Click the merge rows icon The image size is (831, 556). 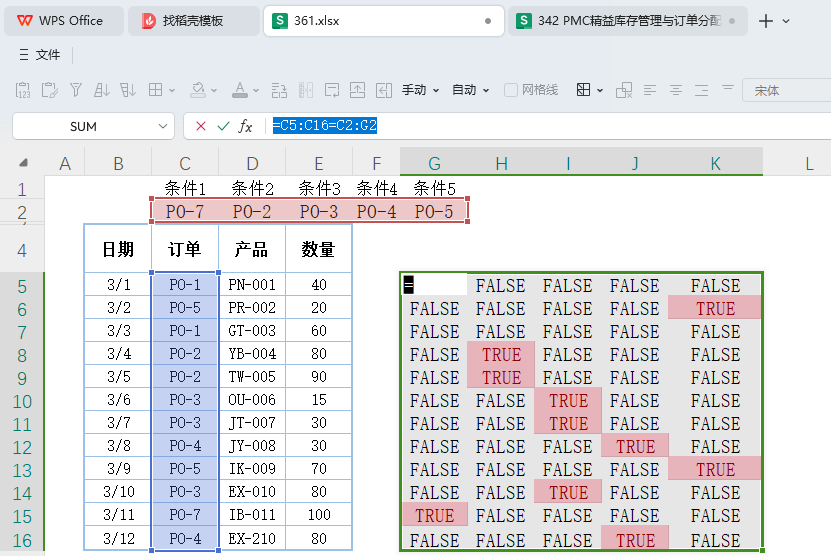coord(279,90)
